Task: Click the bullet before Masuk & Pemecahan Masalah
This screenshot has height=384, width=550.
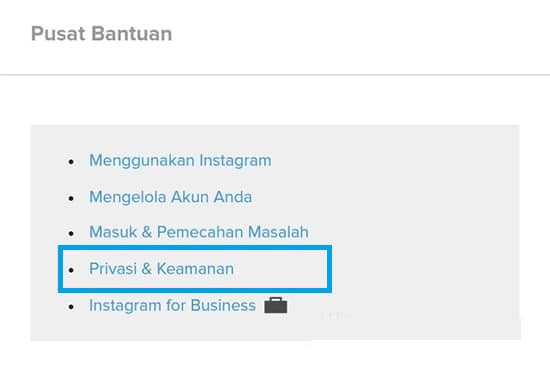Action: coord(72,234)
